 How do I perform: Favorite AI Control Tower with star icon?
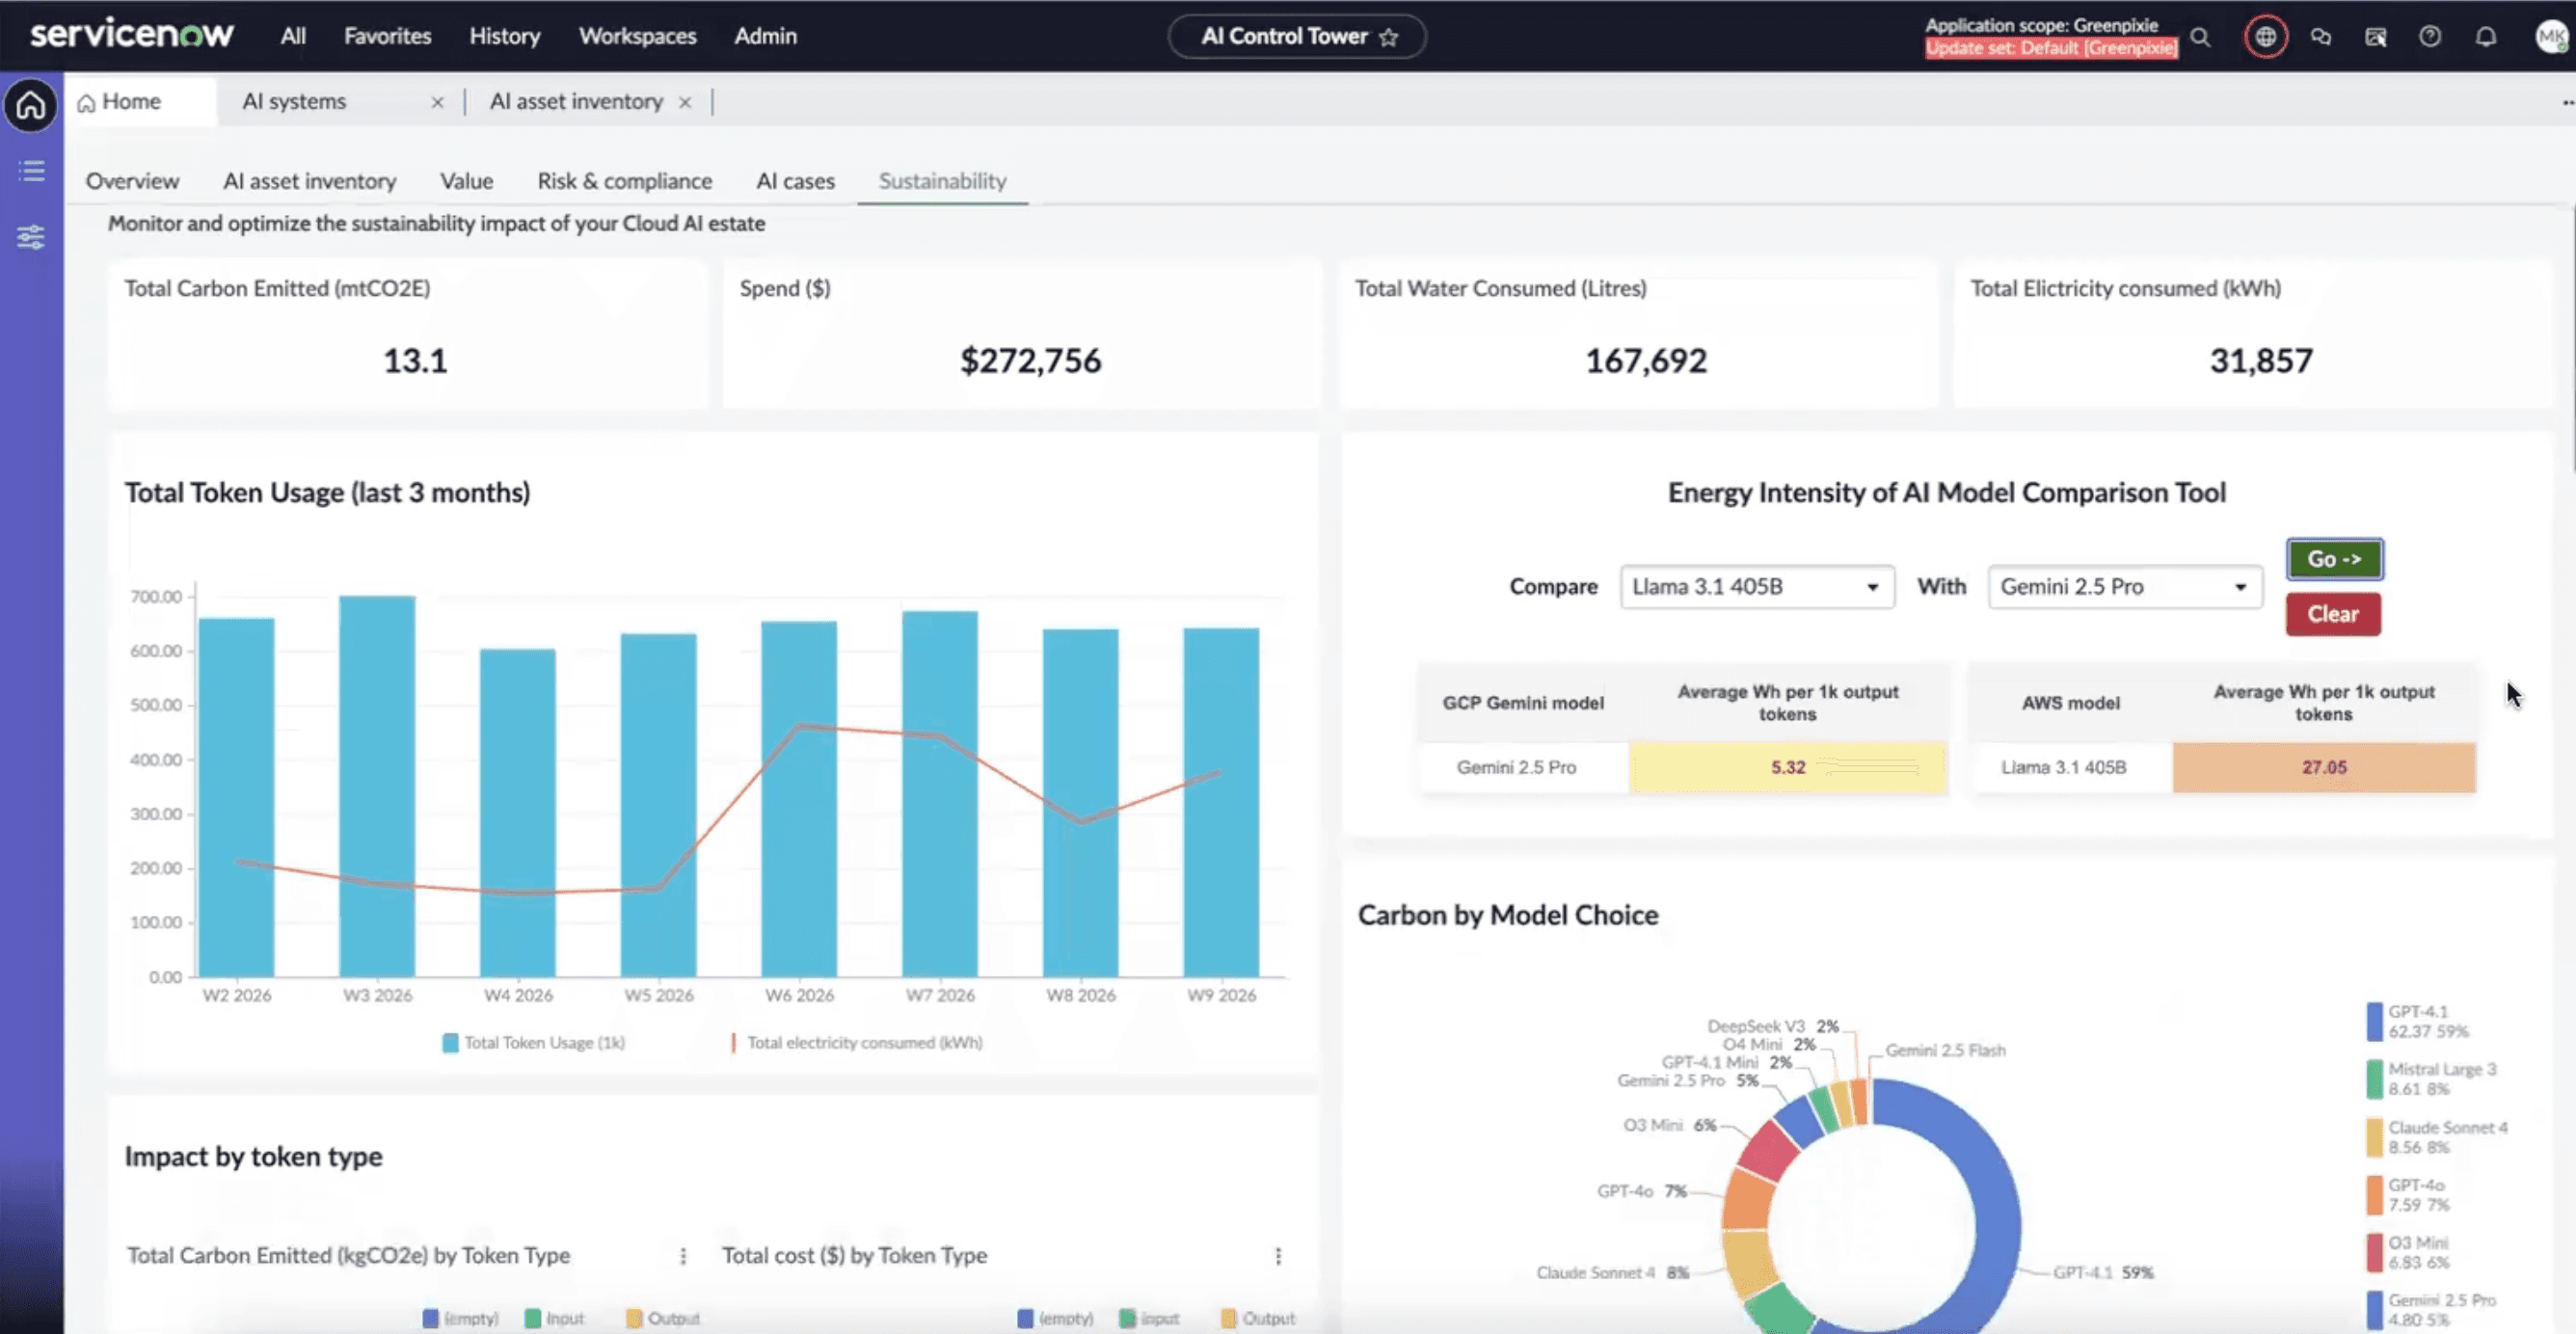(x=1388, y=37)
